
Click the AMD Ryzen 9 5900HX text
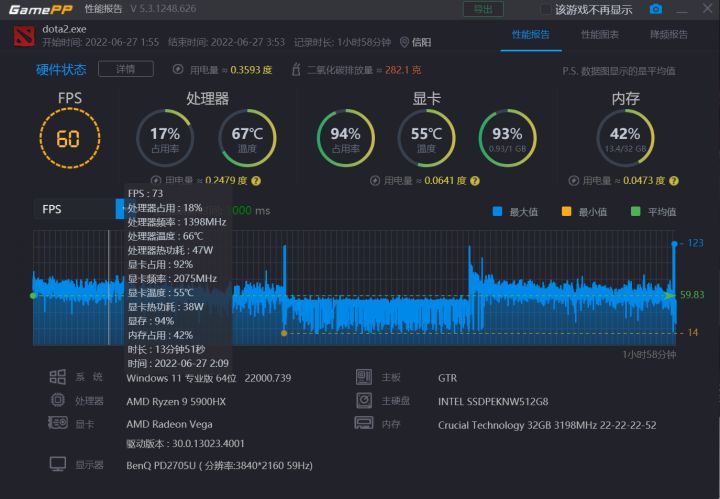pyautogui.click(x=176, y=402)
